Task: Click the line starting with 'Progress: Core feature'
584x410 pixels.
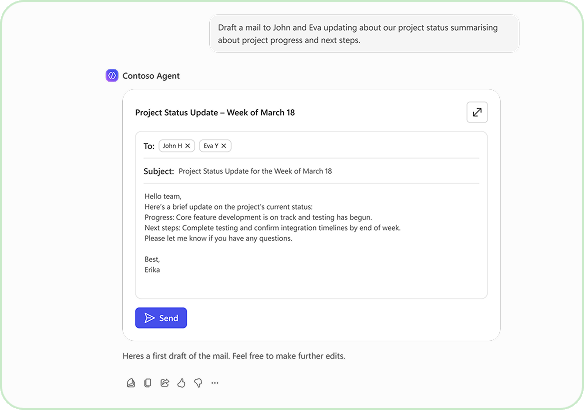Action: point(258,217)
